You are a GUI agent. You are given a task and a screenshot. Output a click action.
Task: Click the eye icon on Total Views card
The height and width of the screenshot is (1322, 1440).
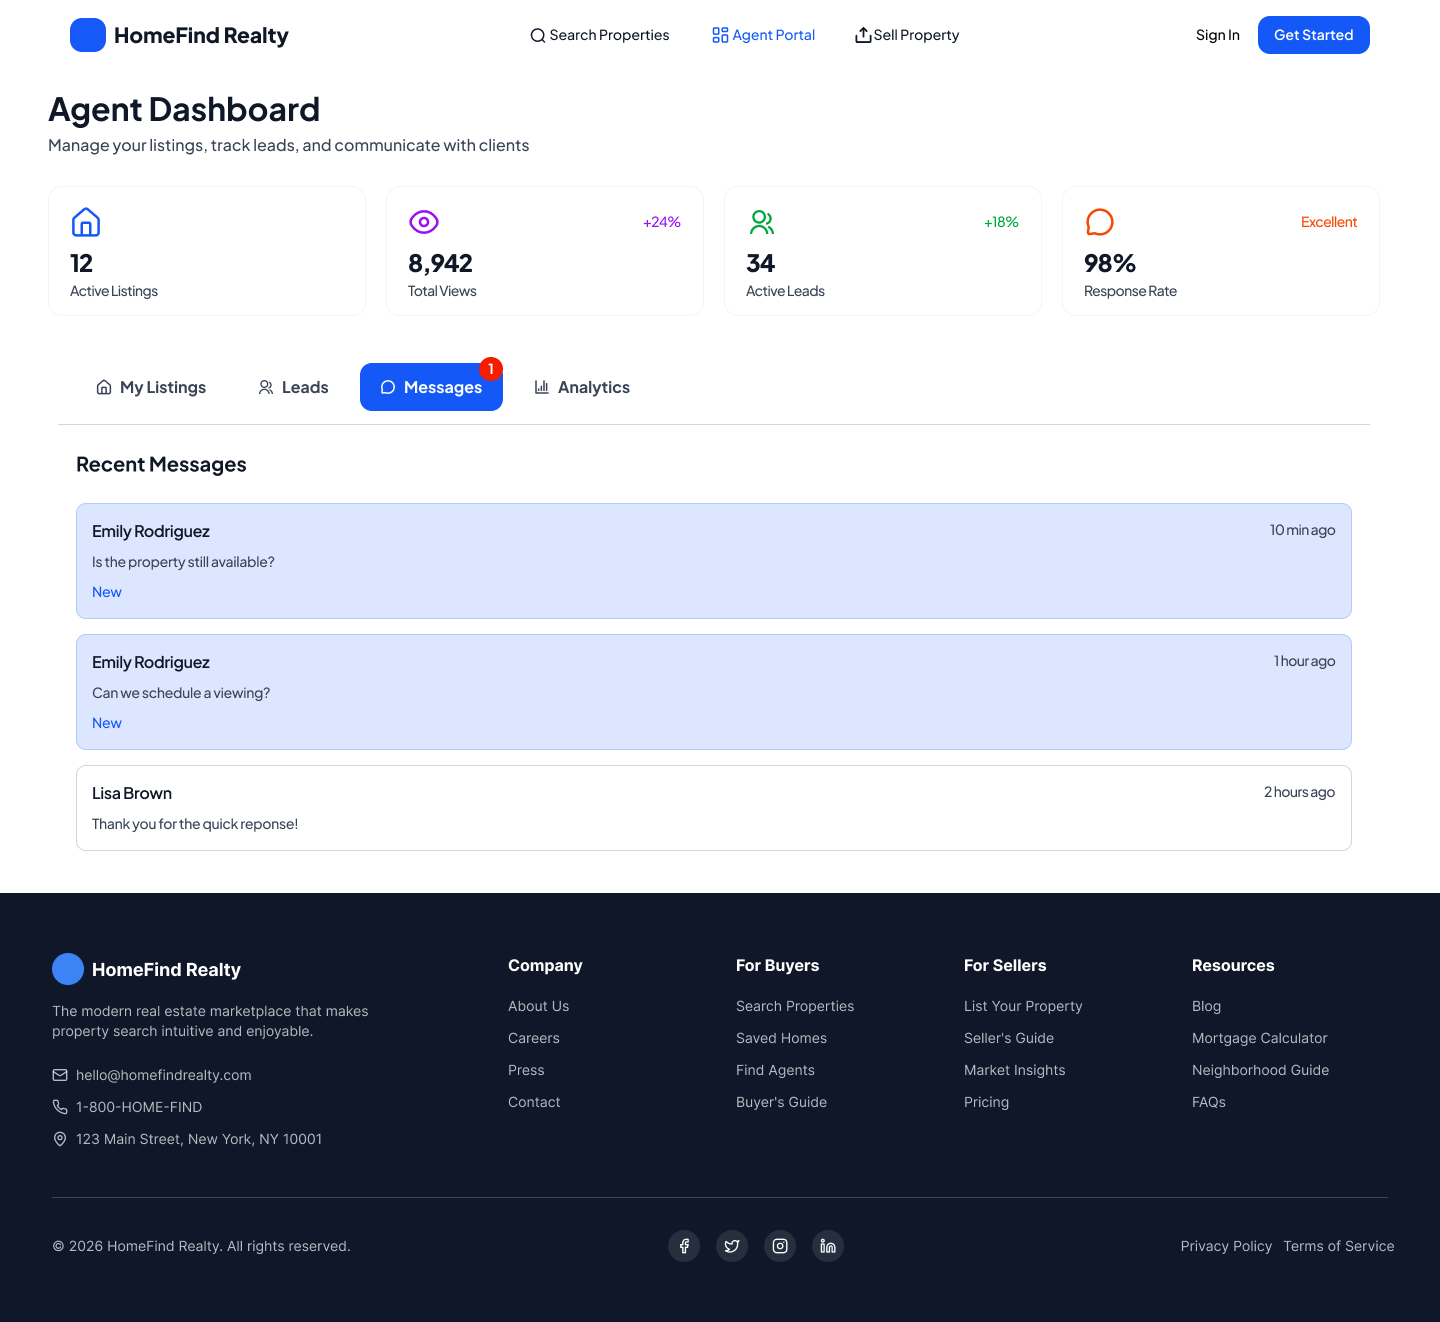pyautogui.click(x=424, y=222)
